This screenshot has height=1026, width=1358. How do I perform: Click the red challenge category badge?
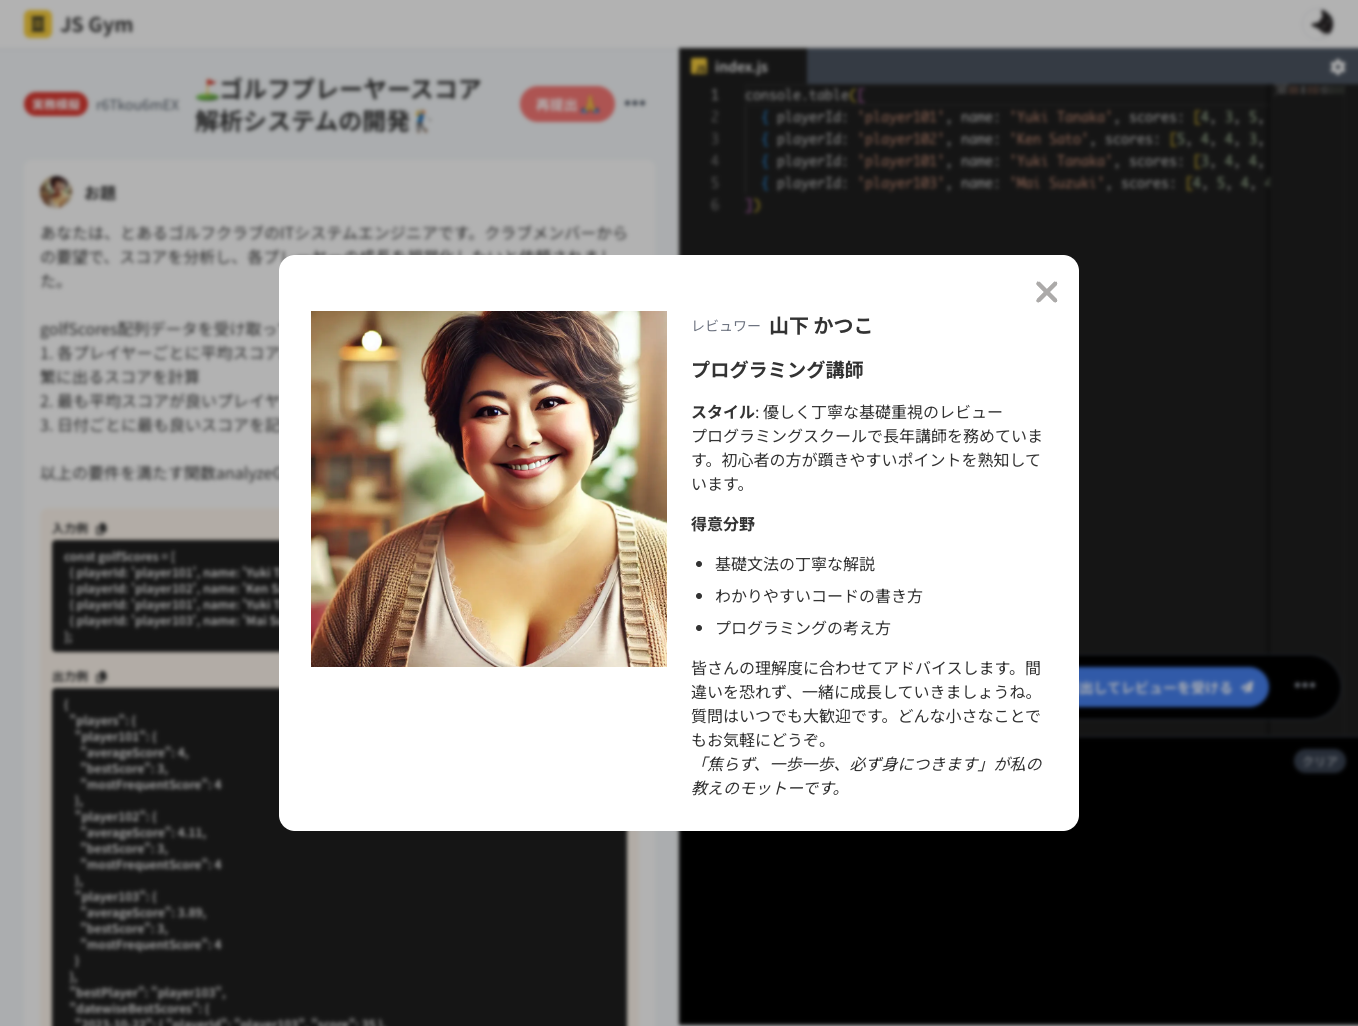56,104
